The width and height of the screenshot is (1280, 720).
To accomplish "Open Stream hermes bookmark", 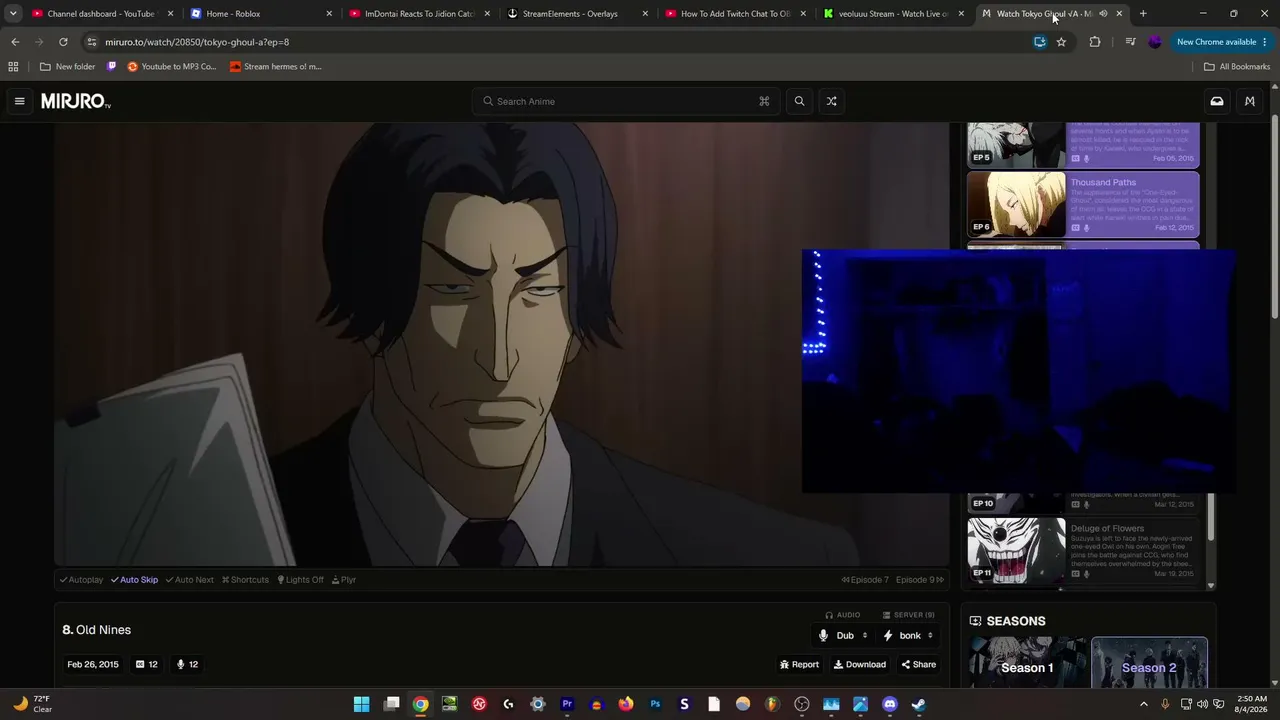I will click(276, 67).
